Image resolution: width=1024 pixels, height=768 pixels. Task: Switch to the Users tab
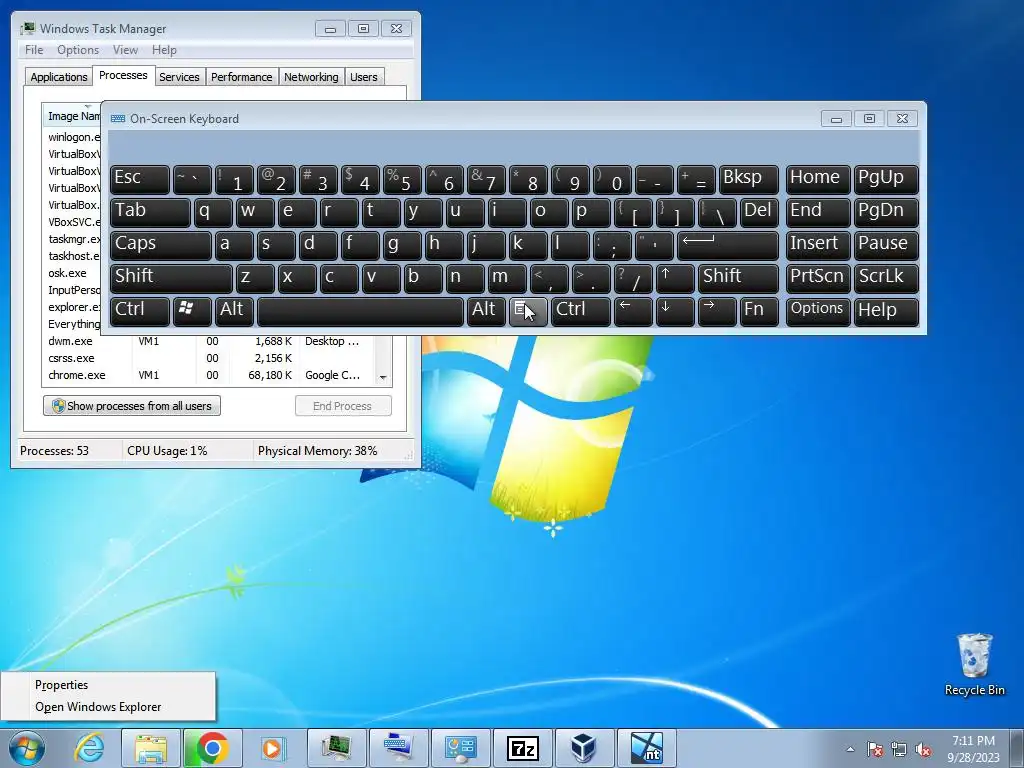(363, 77)
